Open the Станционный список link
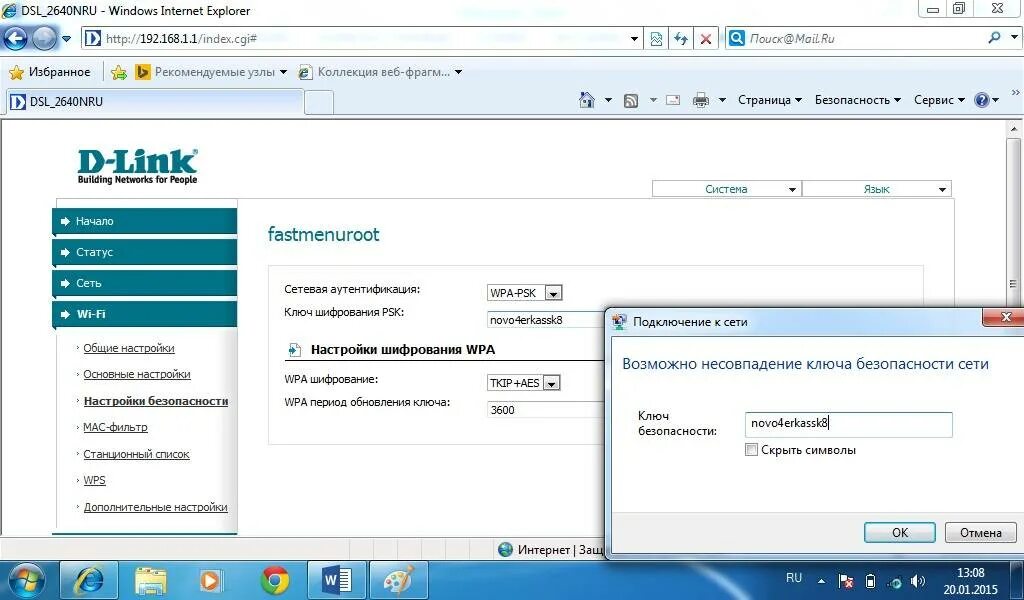 tap(136, 454)
